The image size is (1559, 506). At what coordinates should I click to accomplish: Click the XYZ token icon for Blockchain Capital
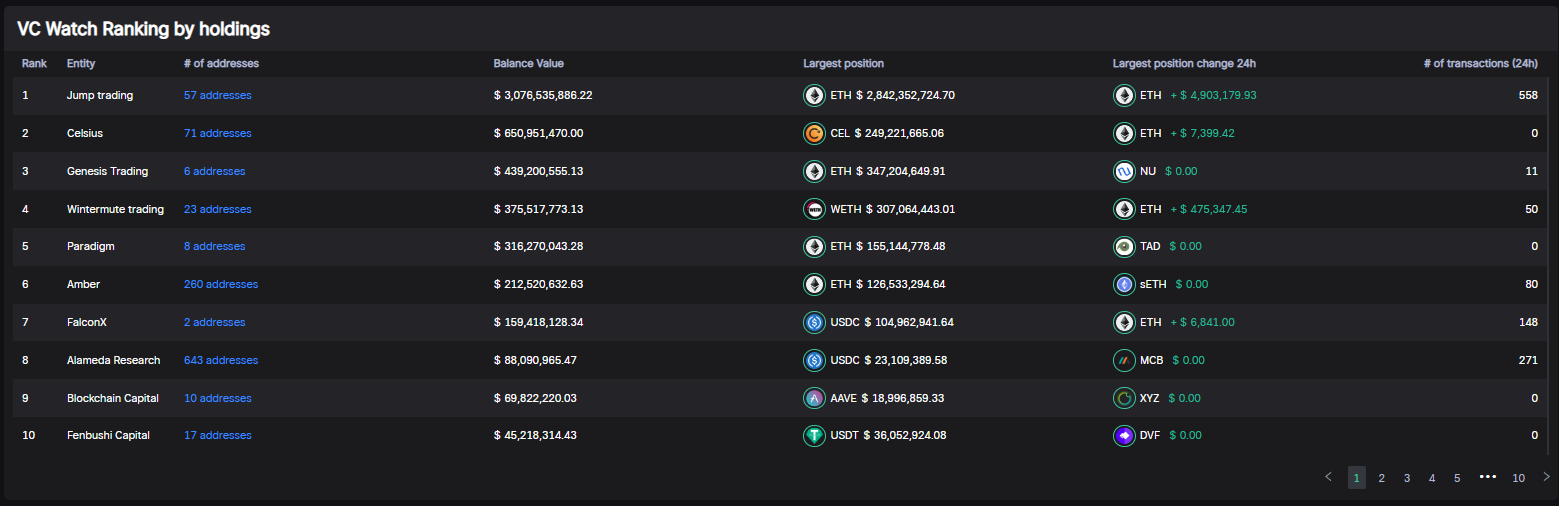pyautogui.click(x=1124, y=398)
